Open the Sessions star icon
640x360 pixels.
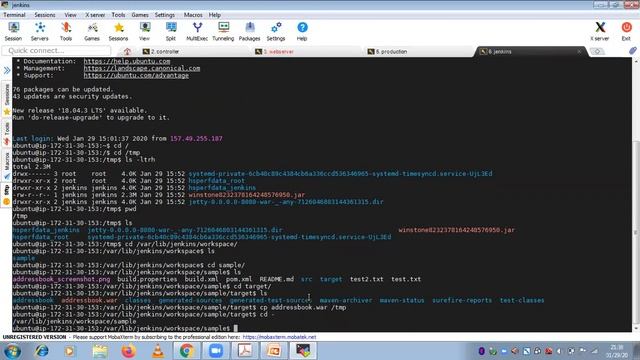coord(118,31)
